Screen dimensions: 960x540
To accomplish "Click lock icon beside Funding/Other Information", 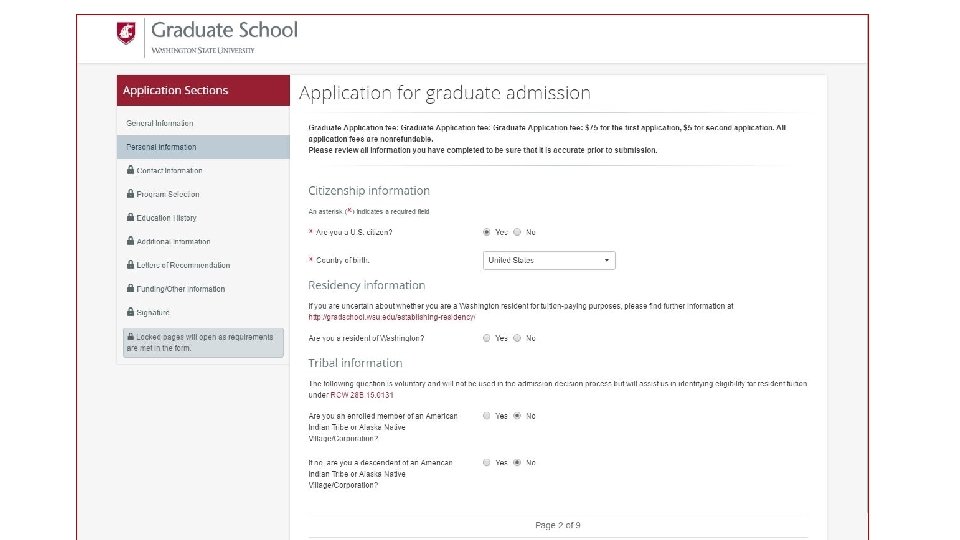I will 131,288.
